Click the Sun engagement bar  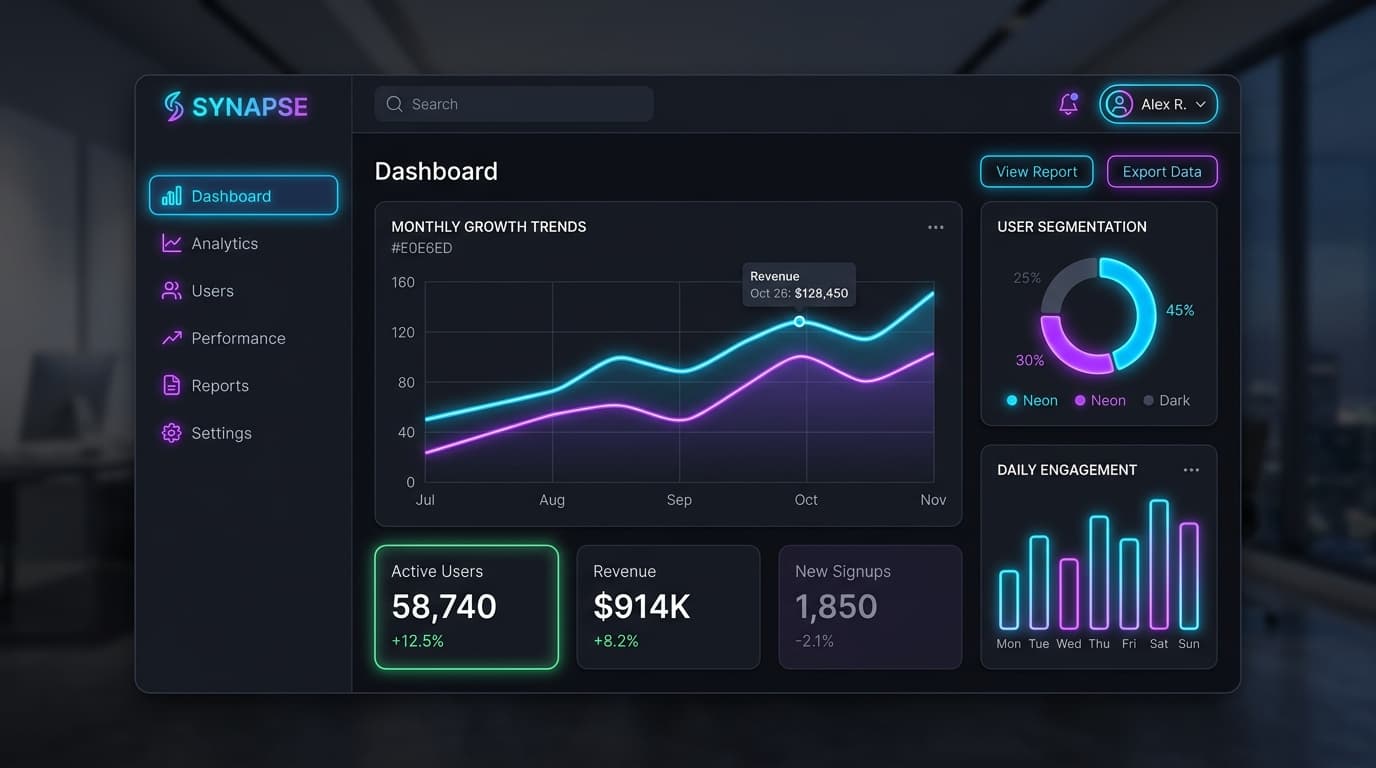(x=1189, y=576)
